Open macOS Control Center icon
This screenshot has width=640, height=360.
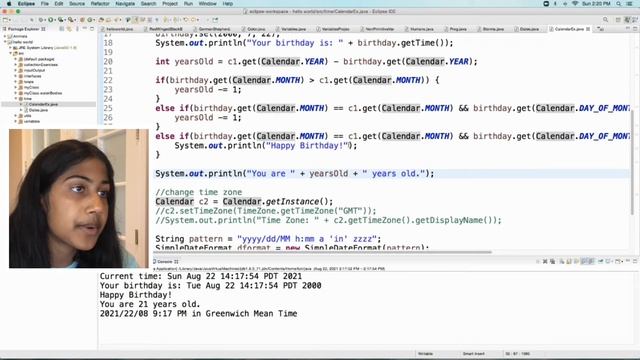pyautogui.click(x=629, y=4)
